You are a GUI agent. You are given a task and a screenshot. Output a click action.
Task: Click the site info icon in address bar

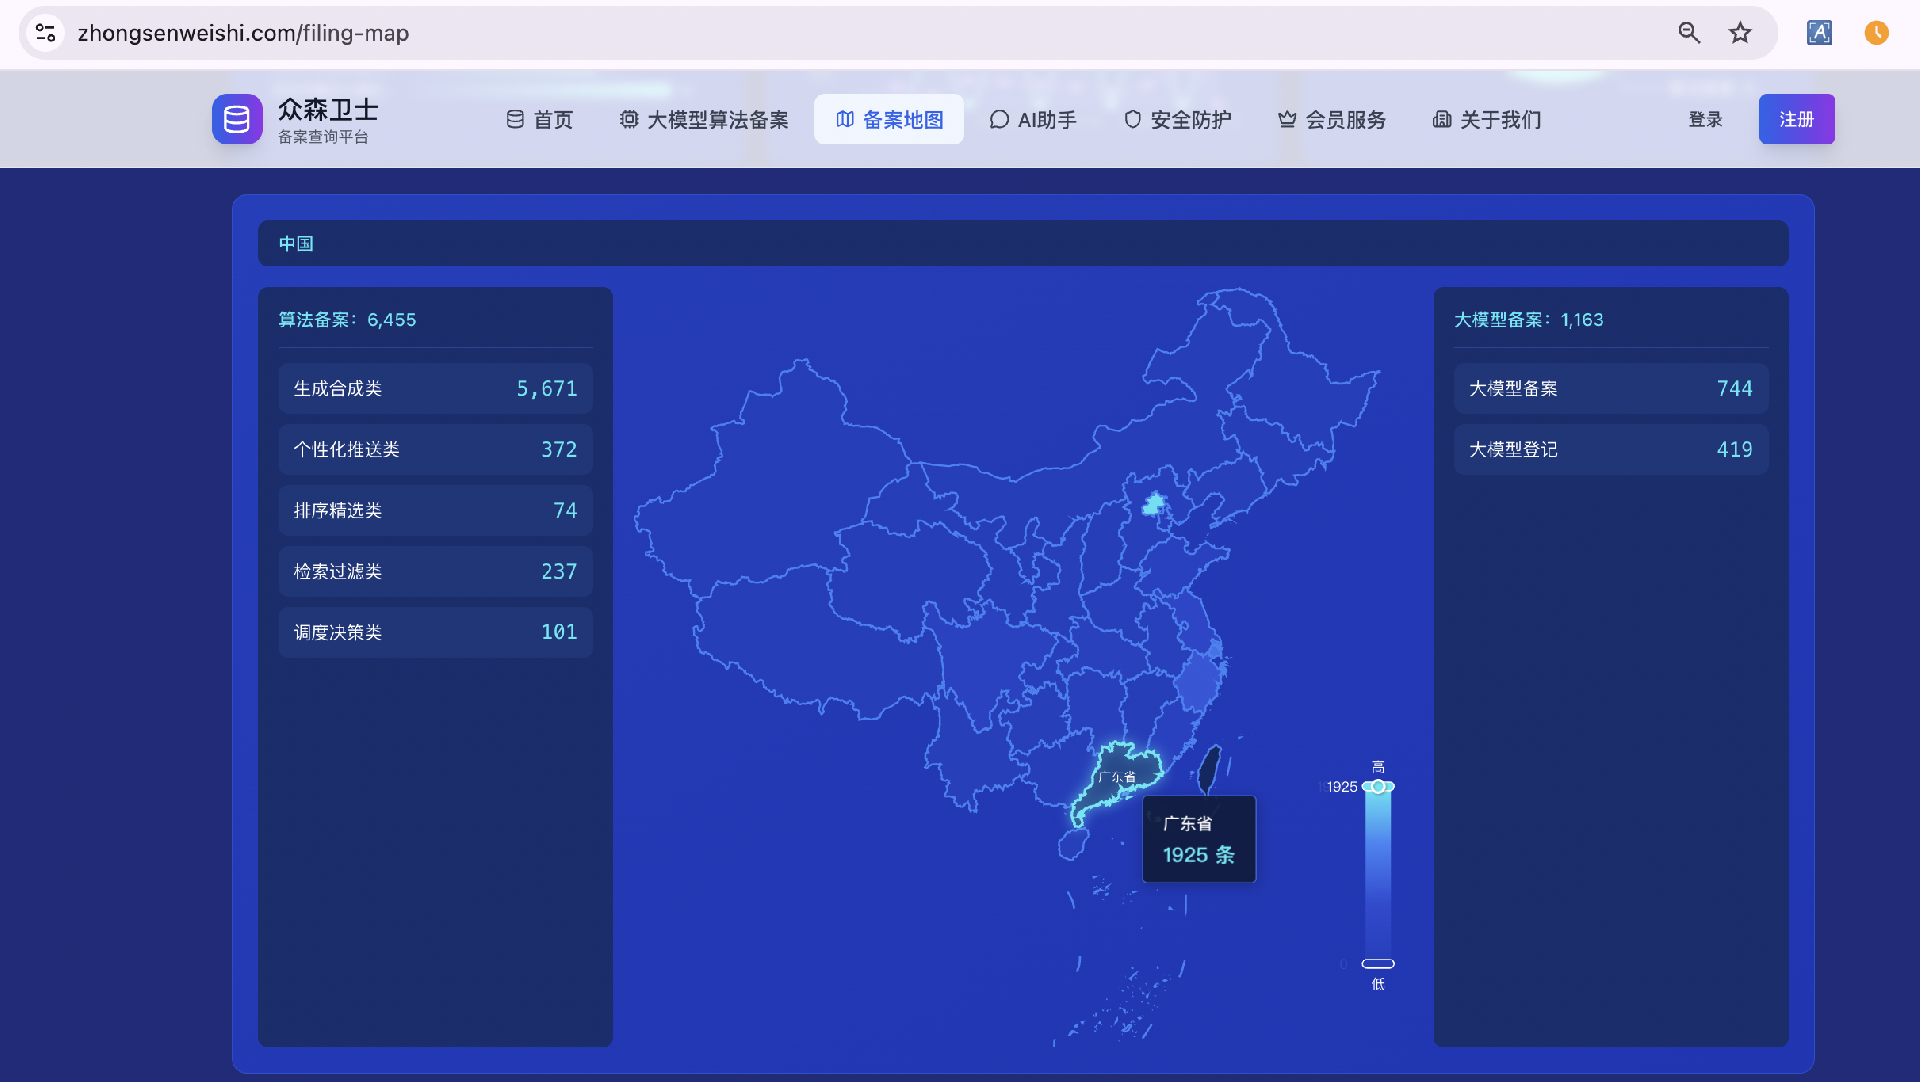click(45, 33)
